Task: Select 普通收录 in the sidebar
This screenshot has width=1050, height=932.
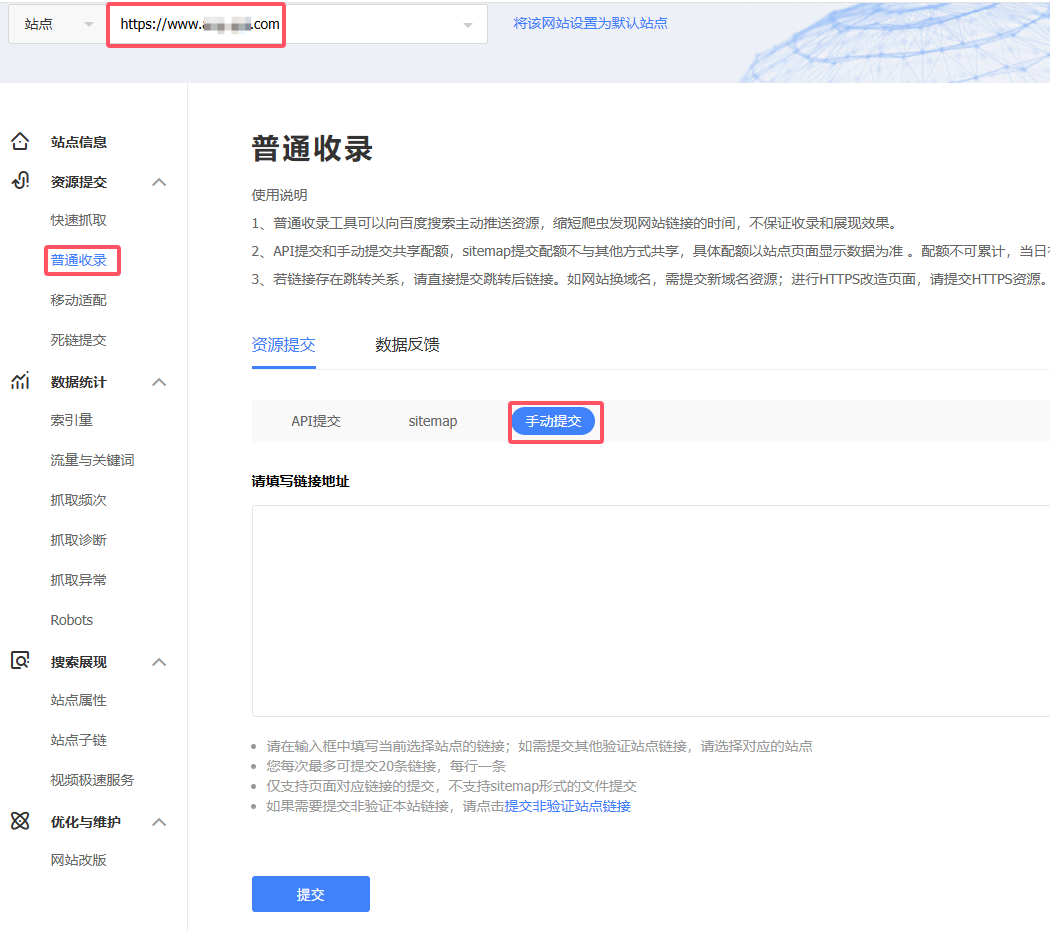Action: click(x=79, y=260)
